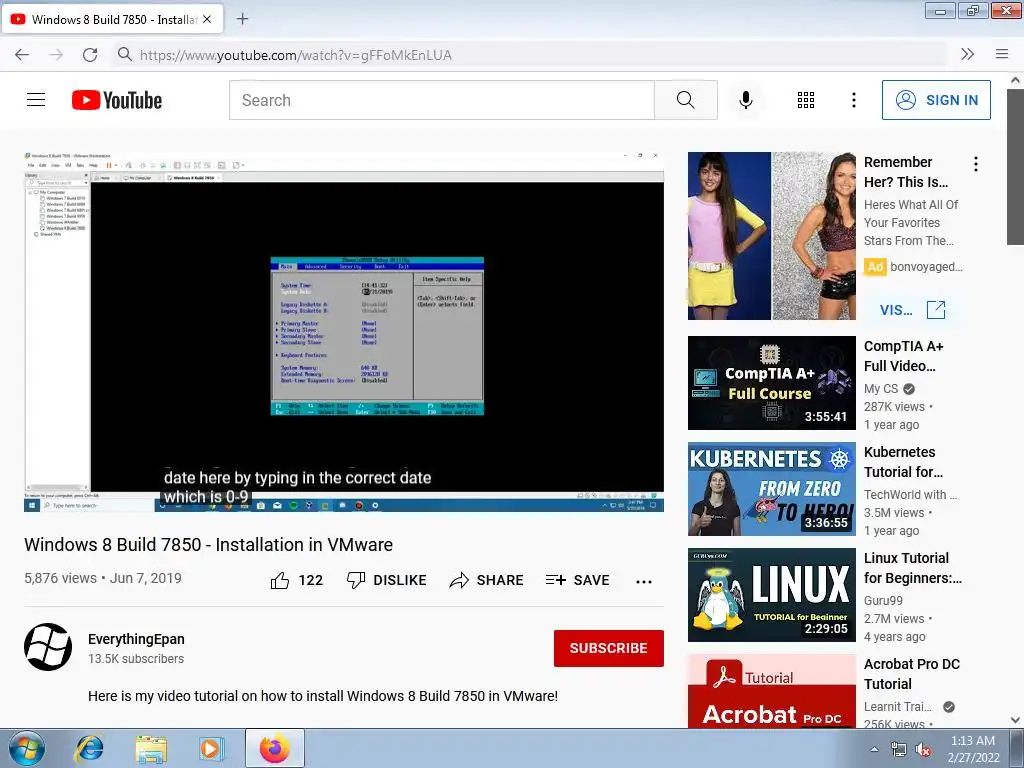This screenshot has width=1024, height=768.
Task: Close the Windows 8 Build 7850 tab
Action: (207, 20)
